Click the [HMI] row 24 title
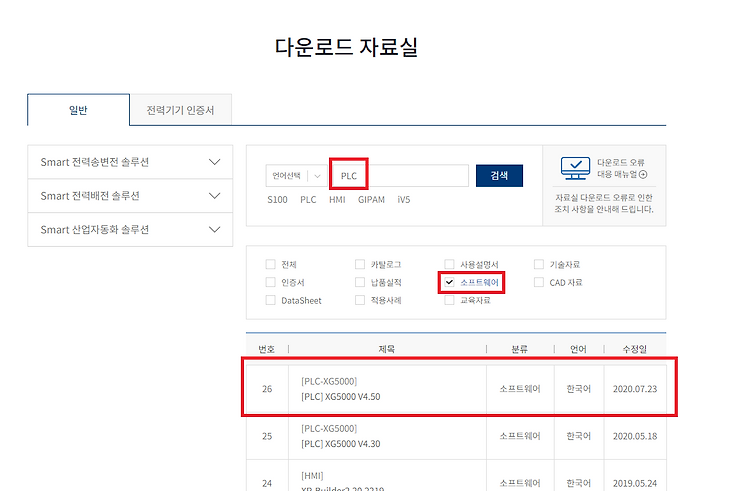This screenshot has width=750, height=491. click(312, 476)
